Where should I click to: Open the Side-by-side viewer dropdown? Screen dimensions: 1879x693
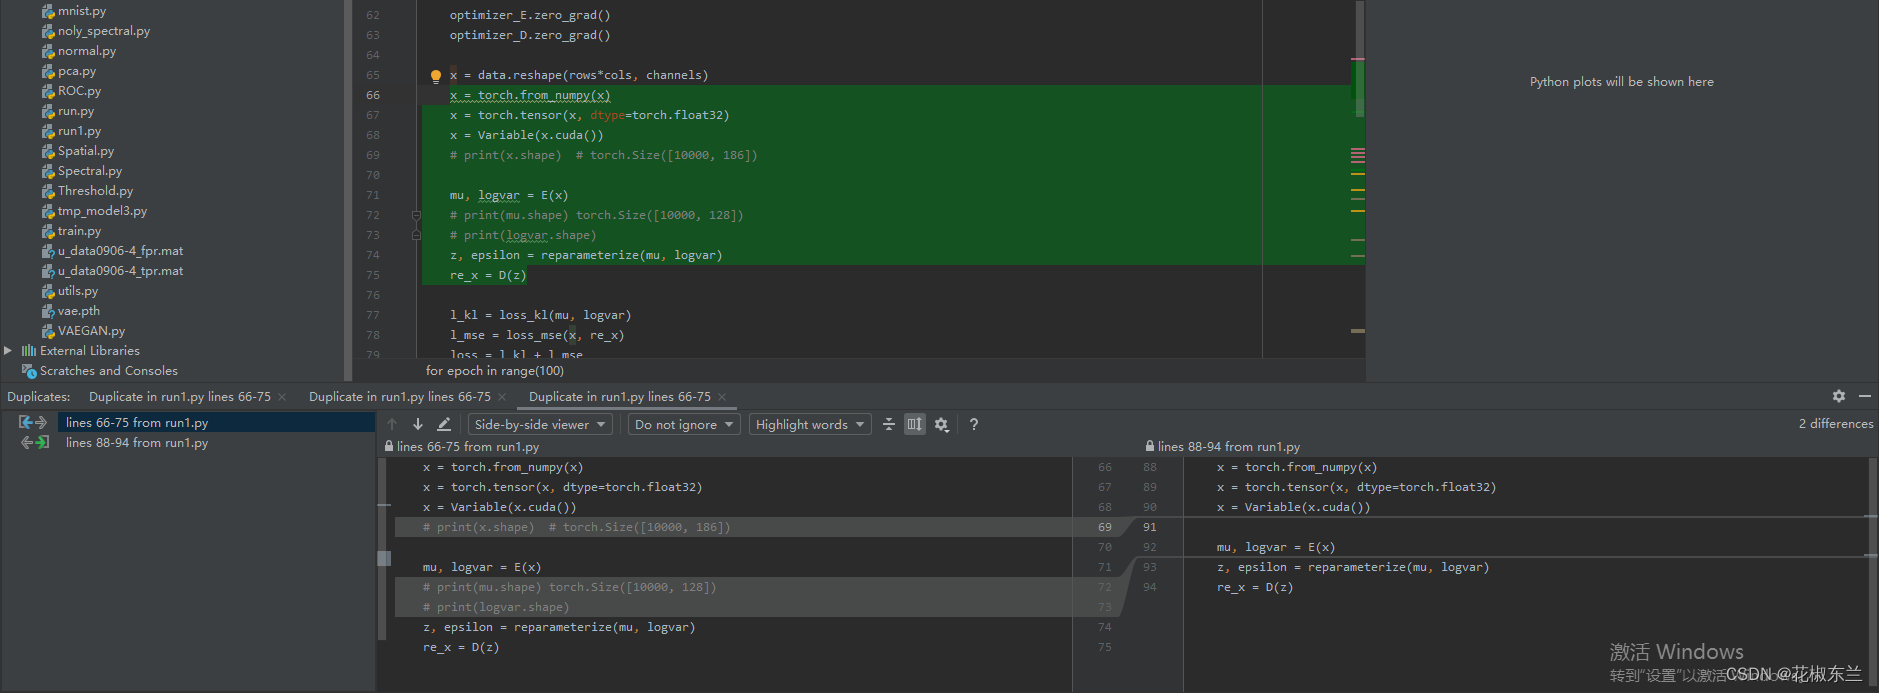click(540, 424)
